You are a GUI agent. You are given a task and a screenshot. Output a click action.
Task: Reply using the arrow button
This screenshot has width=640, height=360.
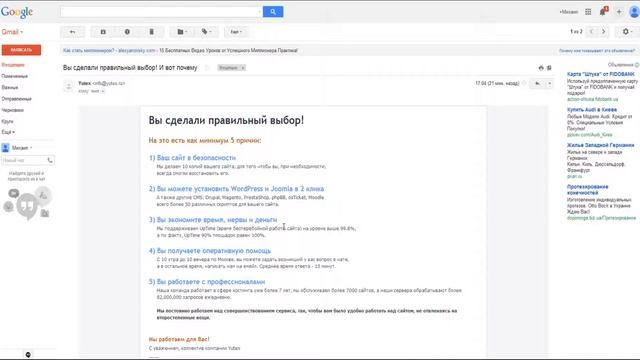tap(538, 83)
